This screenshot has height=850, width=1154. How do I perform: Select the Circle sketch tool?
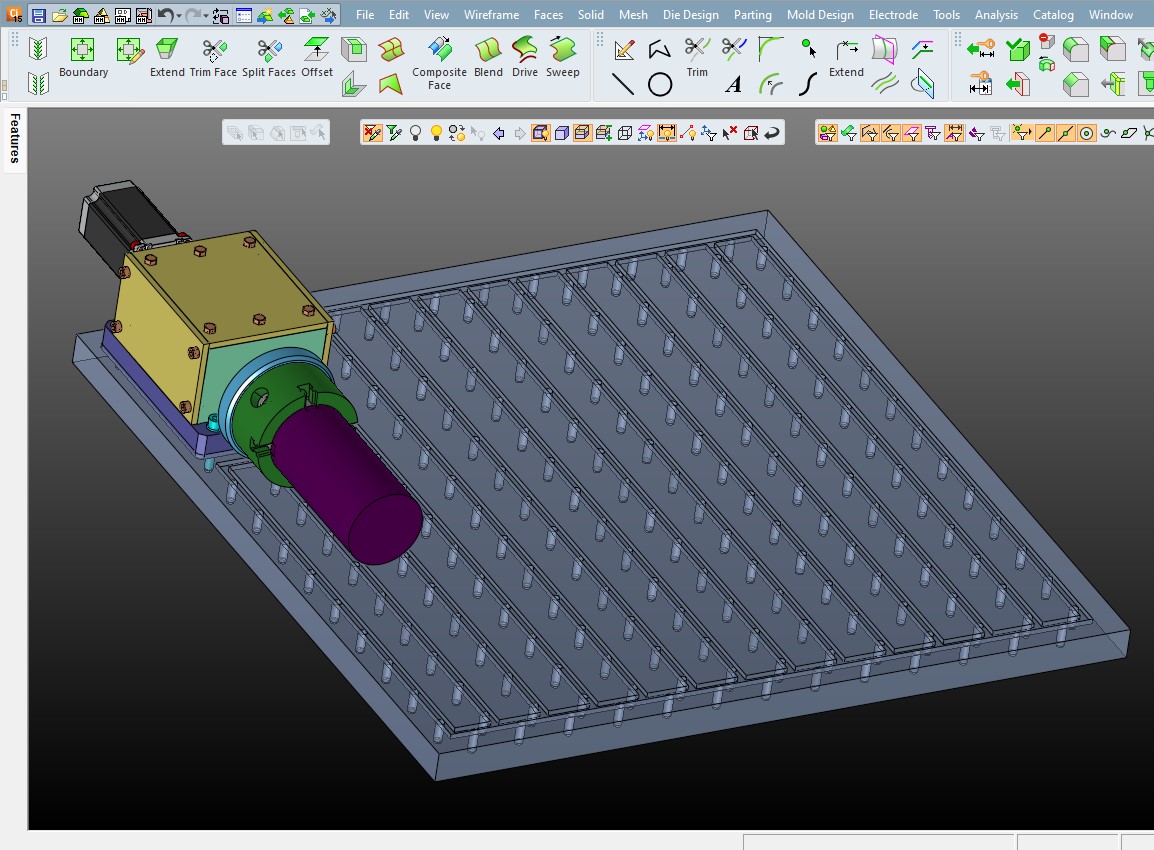coord(661,84)
